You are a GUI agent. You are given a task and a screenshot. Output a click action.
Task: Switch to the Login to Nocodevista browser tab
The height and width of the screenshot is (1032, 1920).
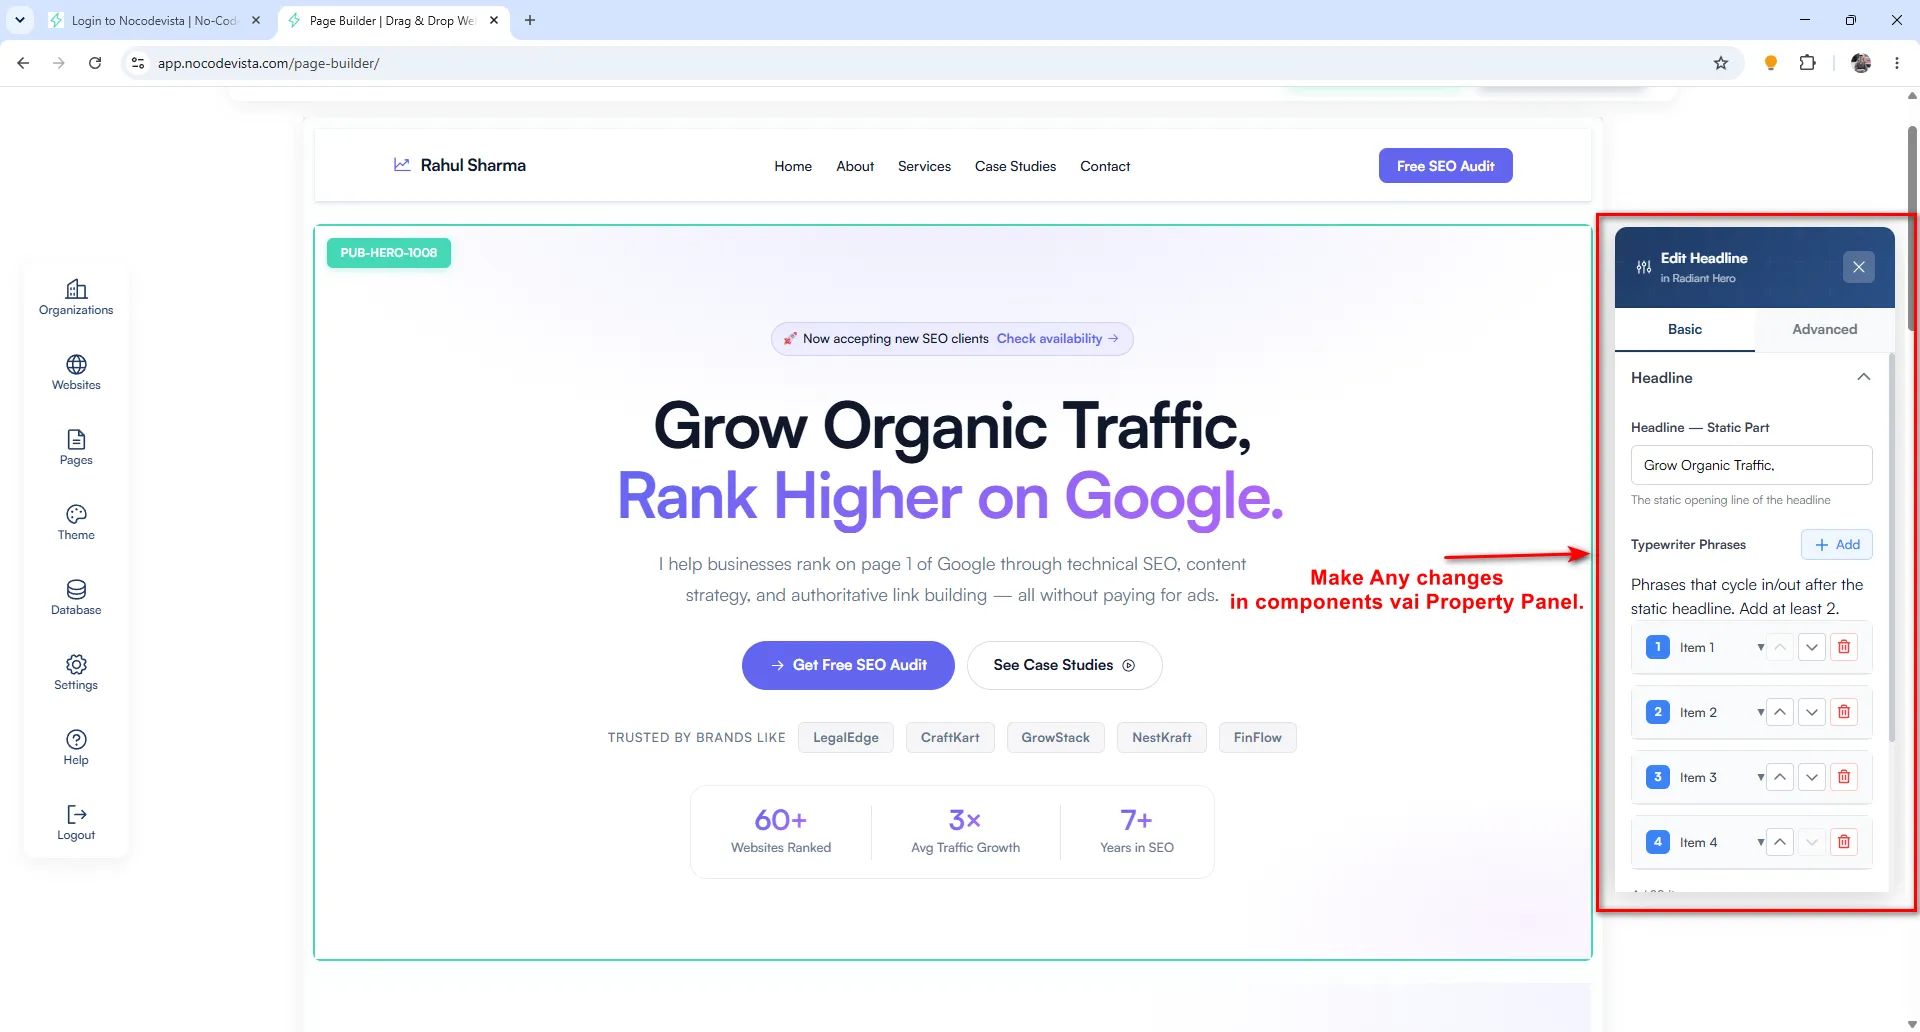pyautogui.click(x=154, y=20)
